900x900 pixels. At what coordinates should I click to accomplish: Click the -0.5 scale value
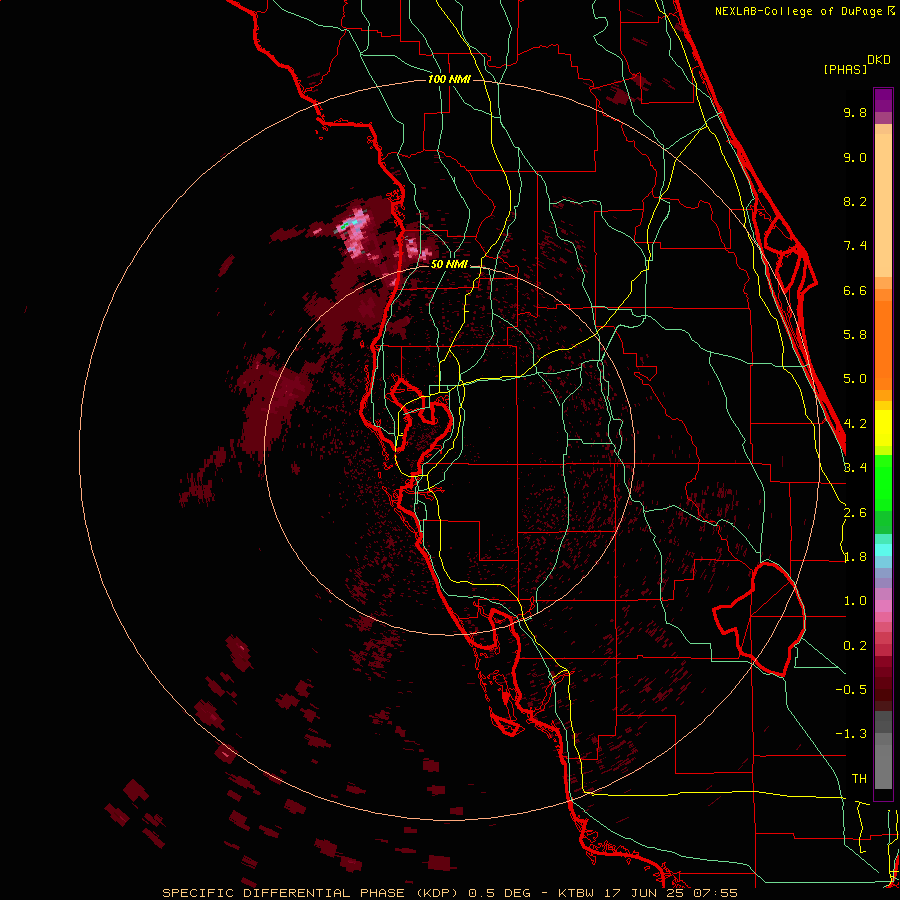[851, 690]
